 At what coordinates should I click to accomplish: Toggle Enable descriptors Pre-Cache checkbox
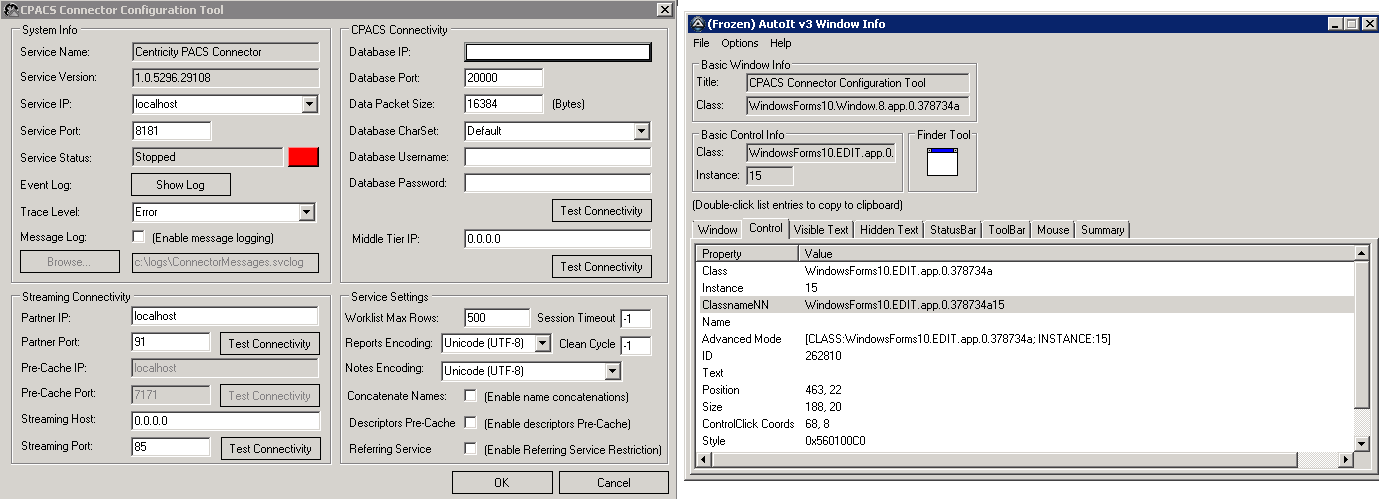(x=471, y=423)
